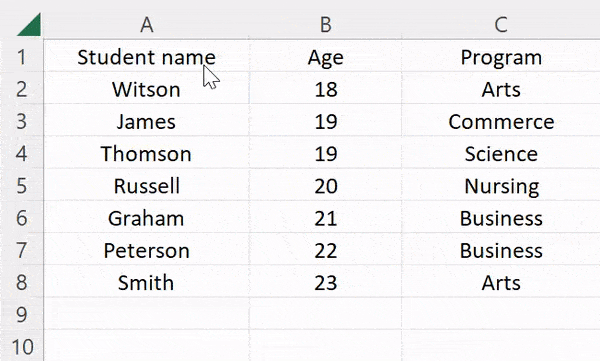Select the cell containing Peterson
Screen dimensions: 600x361
(x=147, y=250)
